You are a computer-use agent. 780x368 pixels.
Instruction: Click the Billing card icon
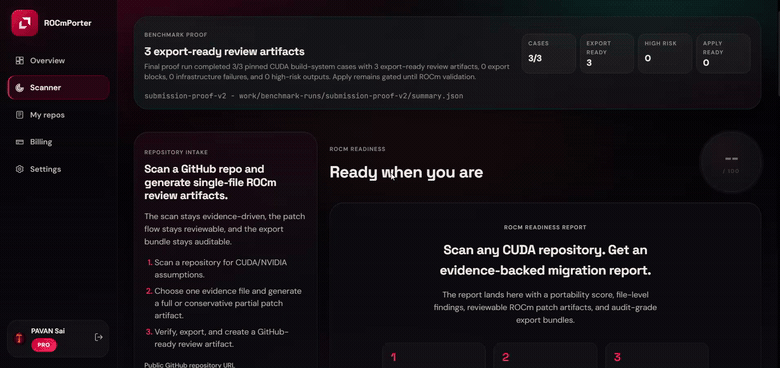tap(19, 142)
